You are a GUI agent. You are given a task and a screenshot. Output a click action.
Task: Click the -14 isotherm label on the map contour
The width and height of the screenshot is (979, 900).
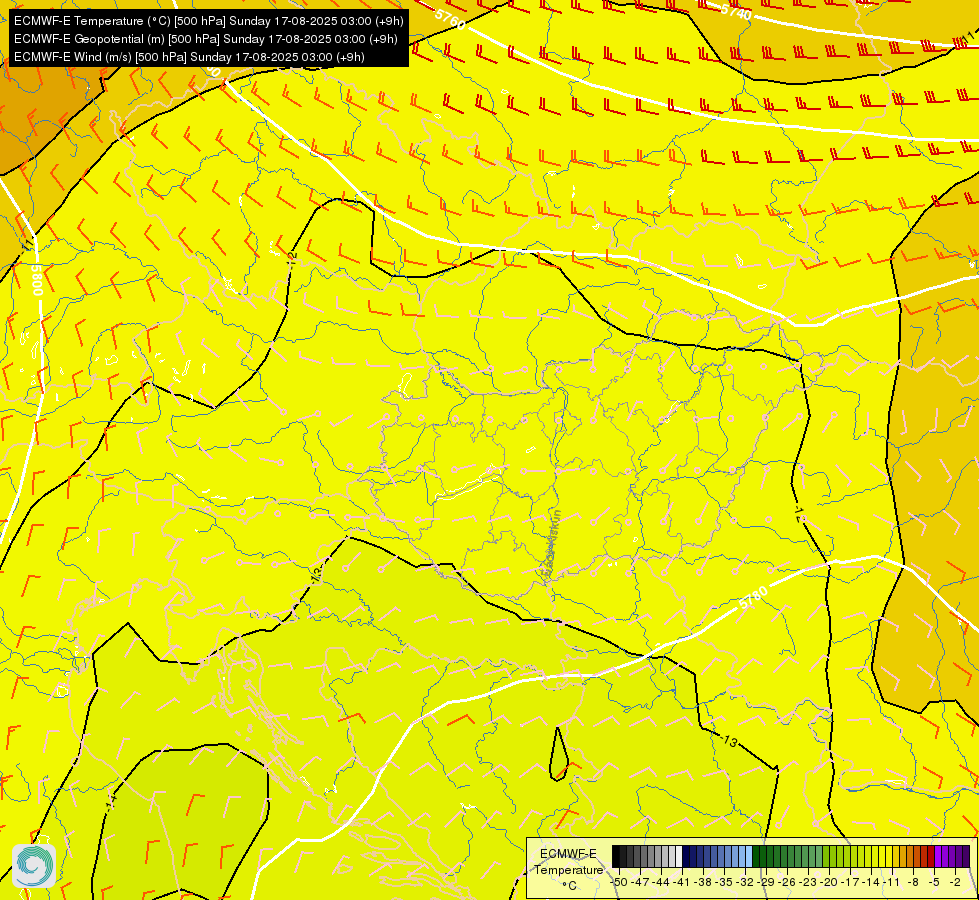click(111, 801)
